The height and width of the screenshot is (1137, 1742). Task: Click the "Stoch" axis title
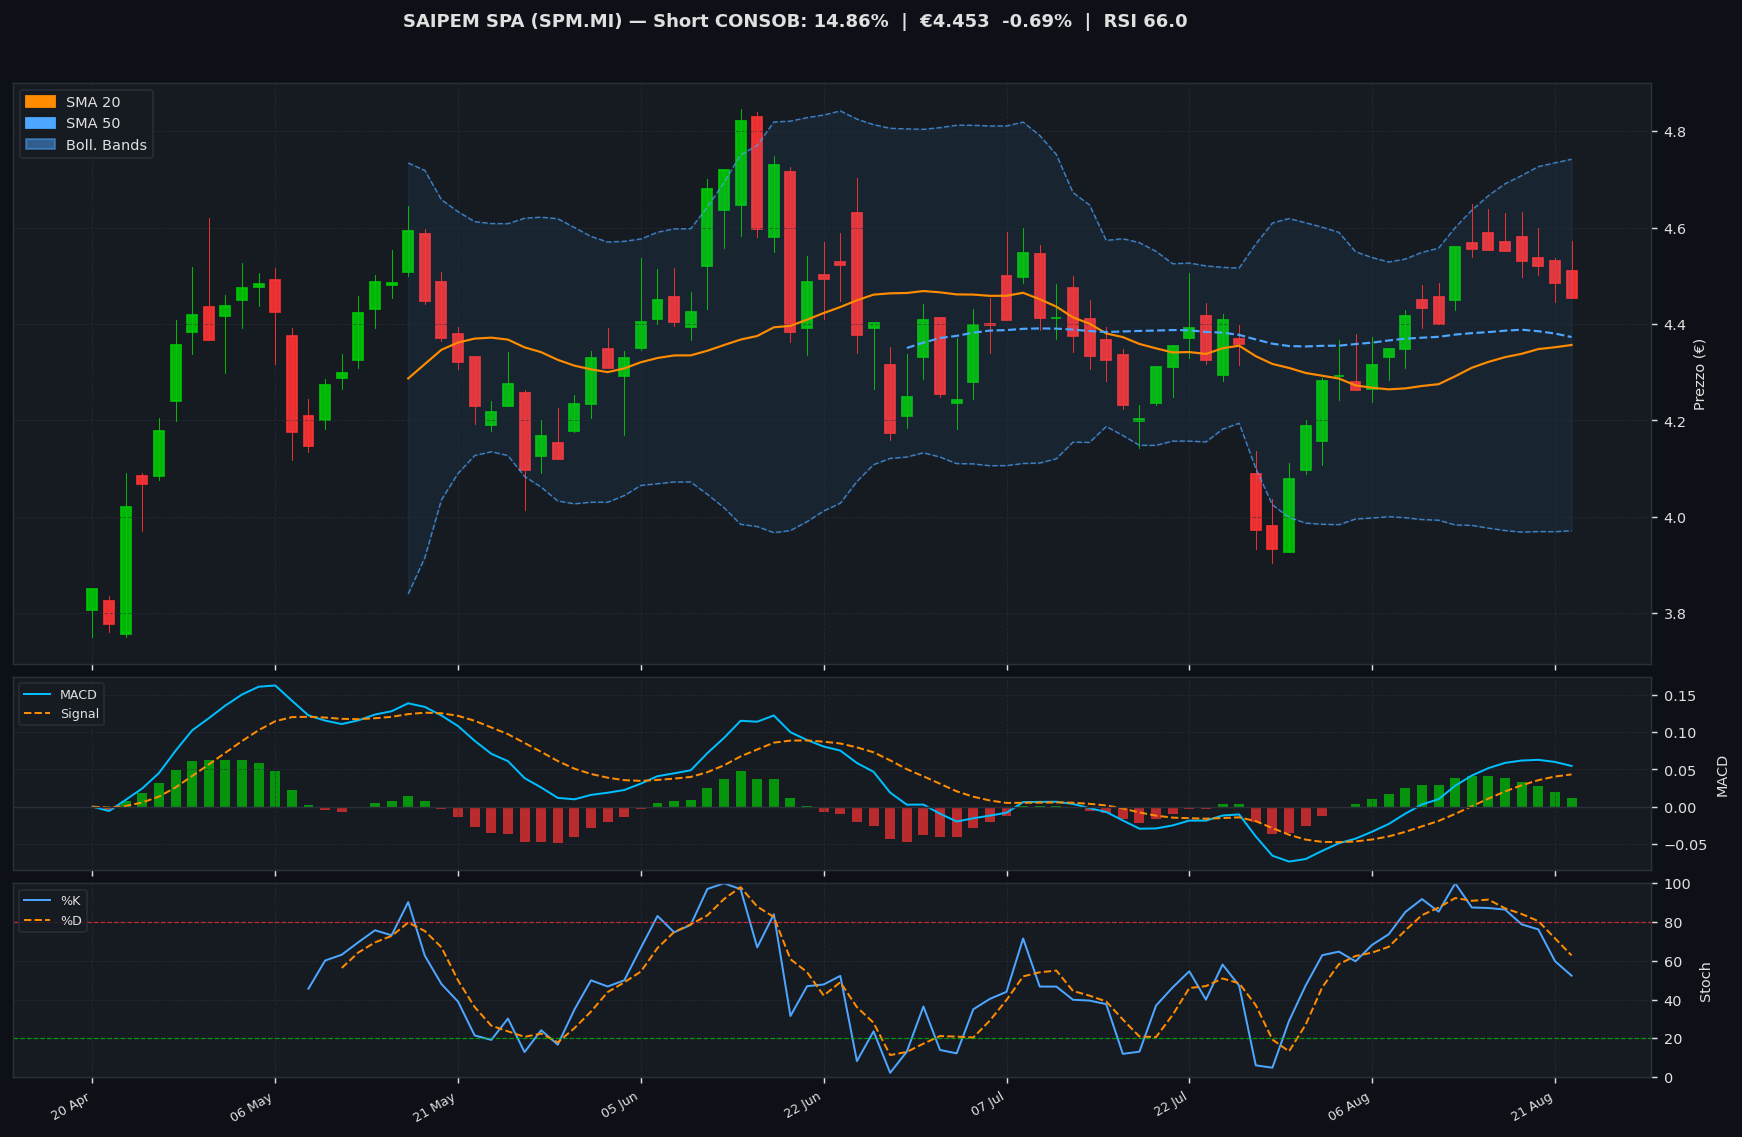coord(1705,981)
